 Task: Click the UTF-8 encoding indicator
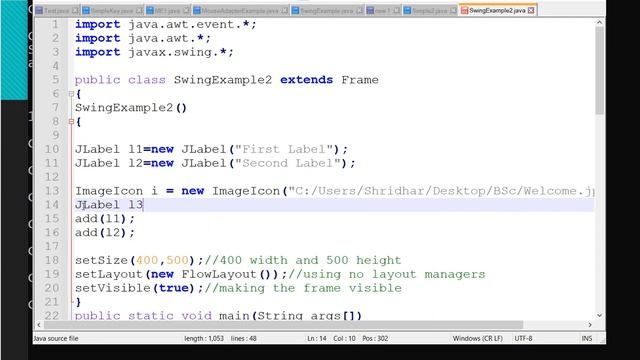523,338
